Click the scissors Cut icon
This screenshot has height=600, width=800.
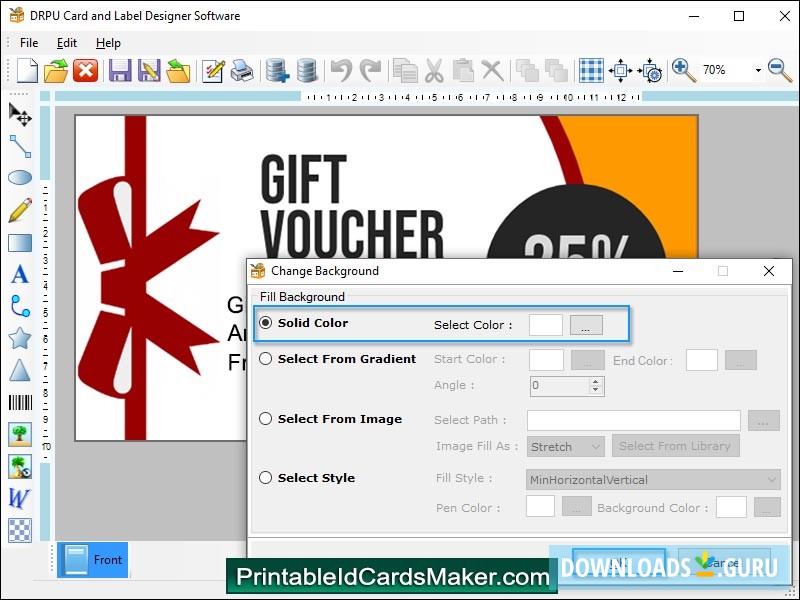tap(434, 70)
